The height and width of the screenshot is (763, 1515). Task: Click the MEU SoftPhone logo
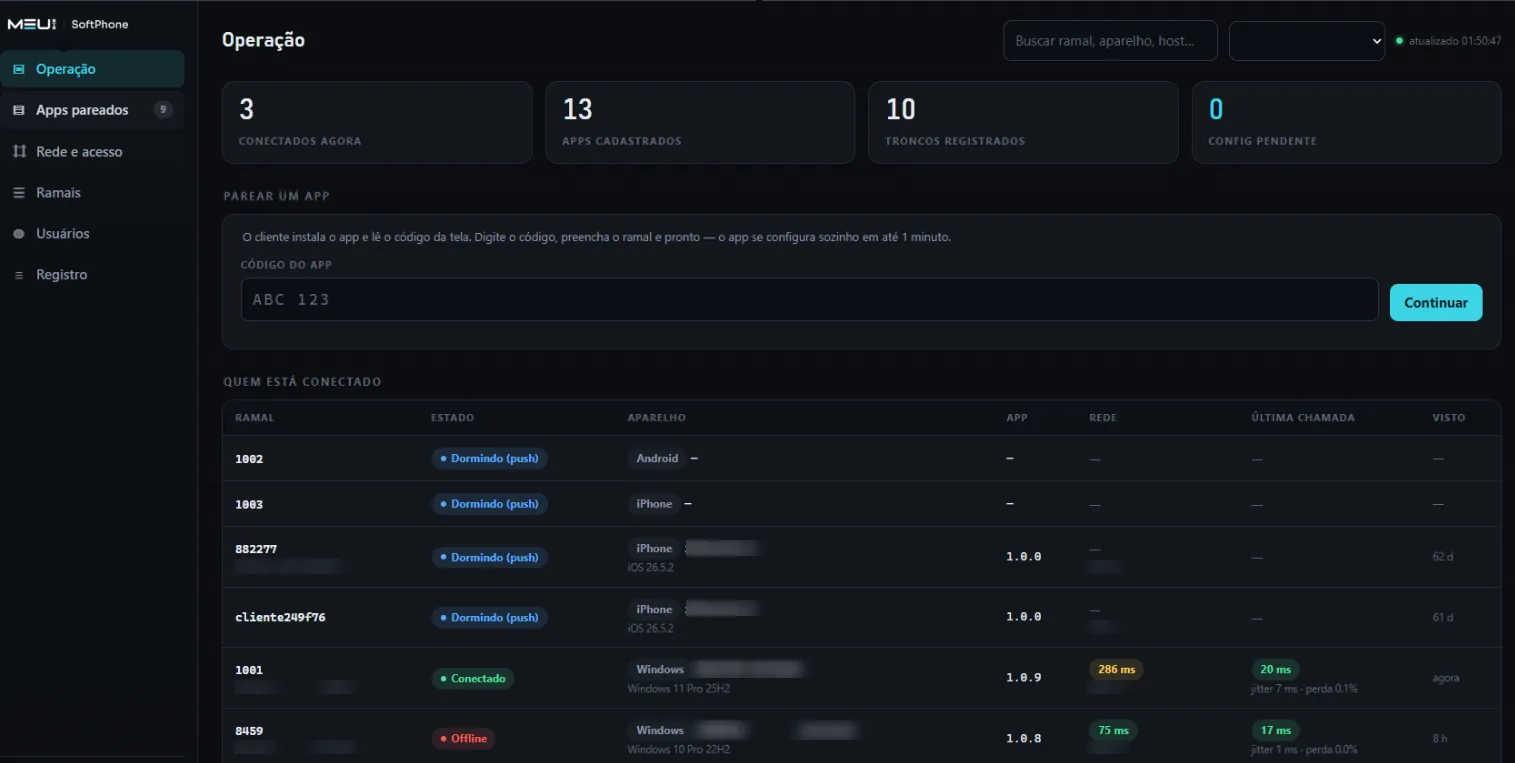pyautogui.click(x=68, y=24)
